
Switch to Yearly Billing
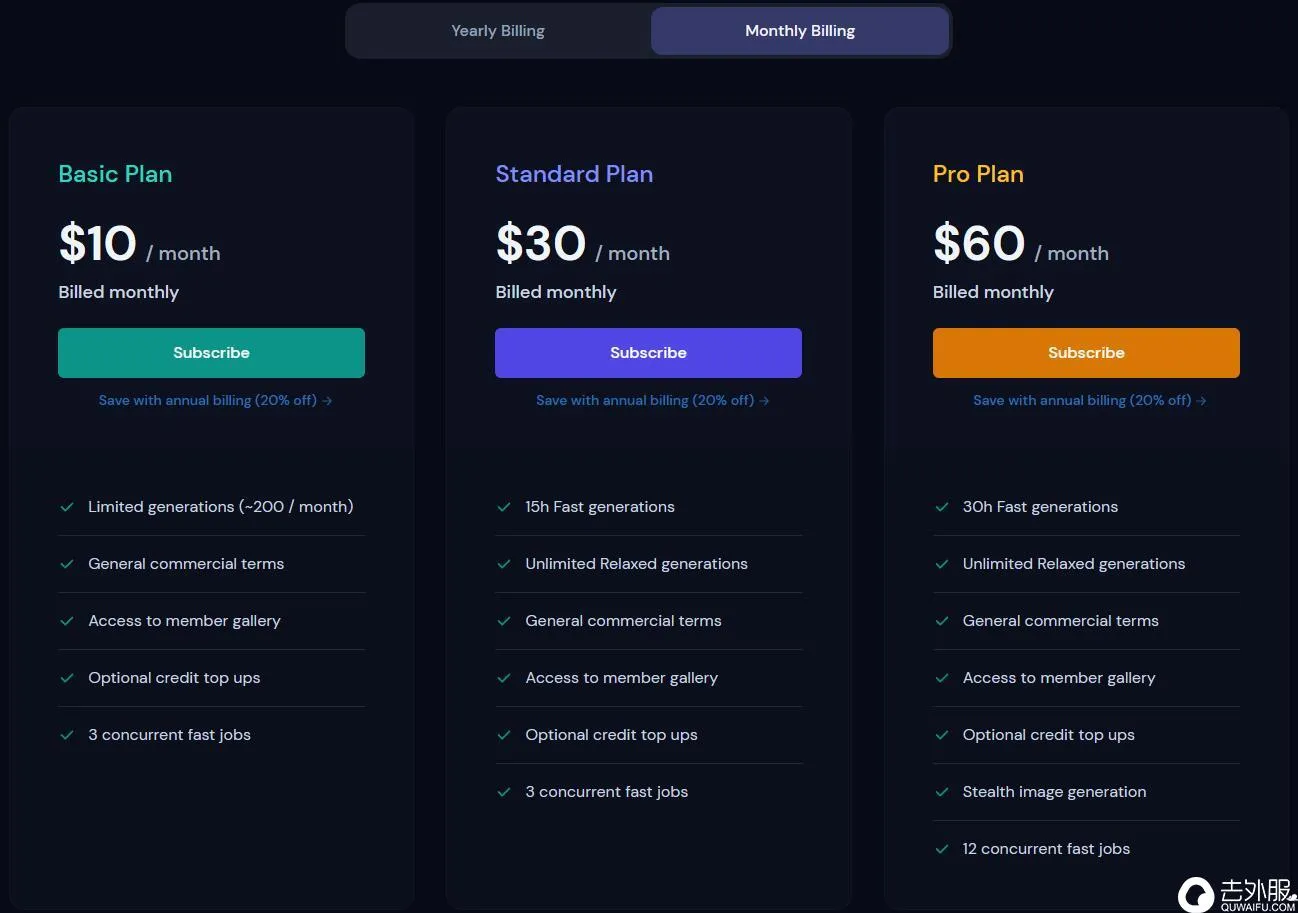498,31
